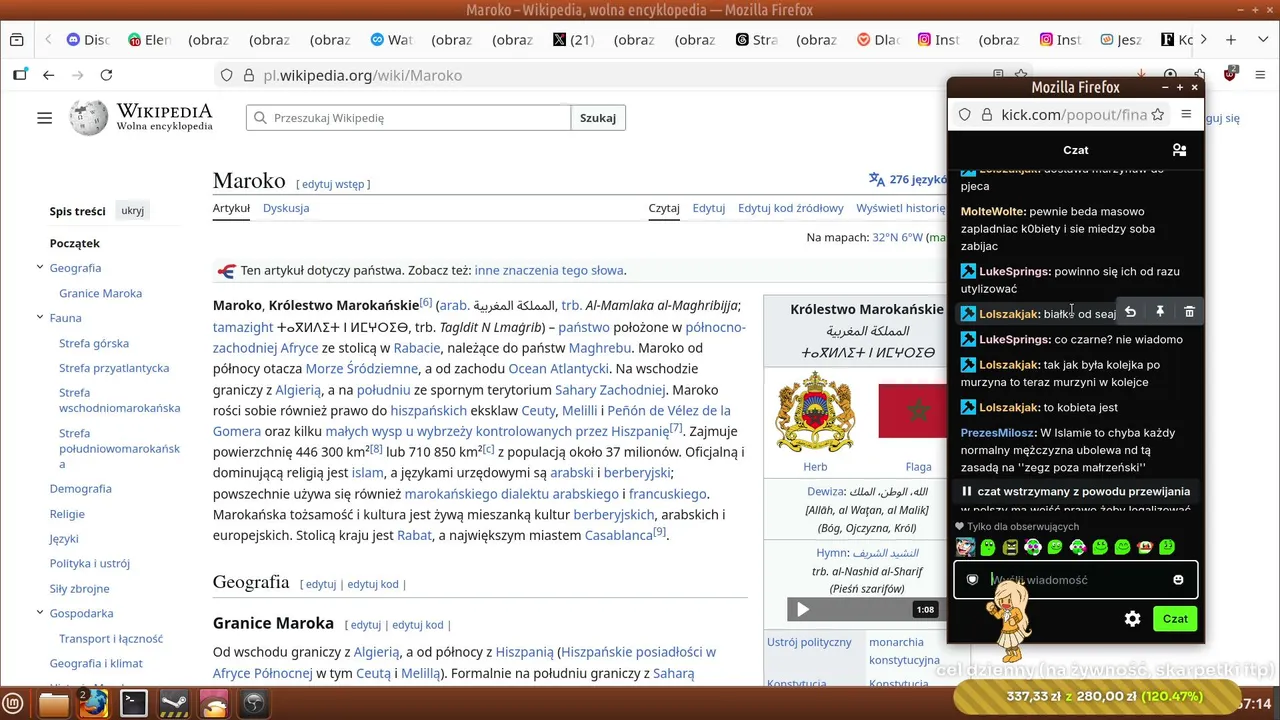Select the Edytuj tab

[708, 208]
